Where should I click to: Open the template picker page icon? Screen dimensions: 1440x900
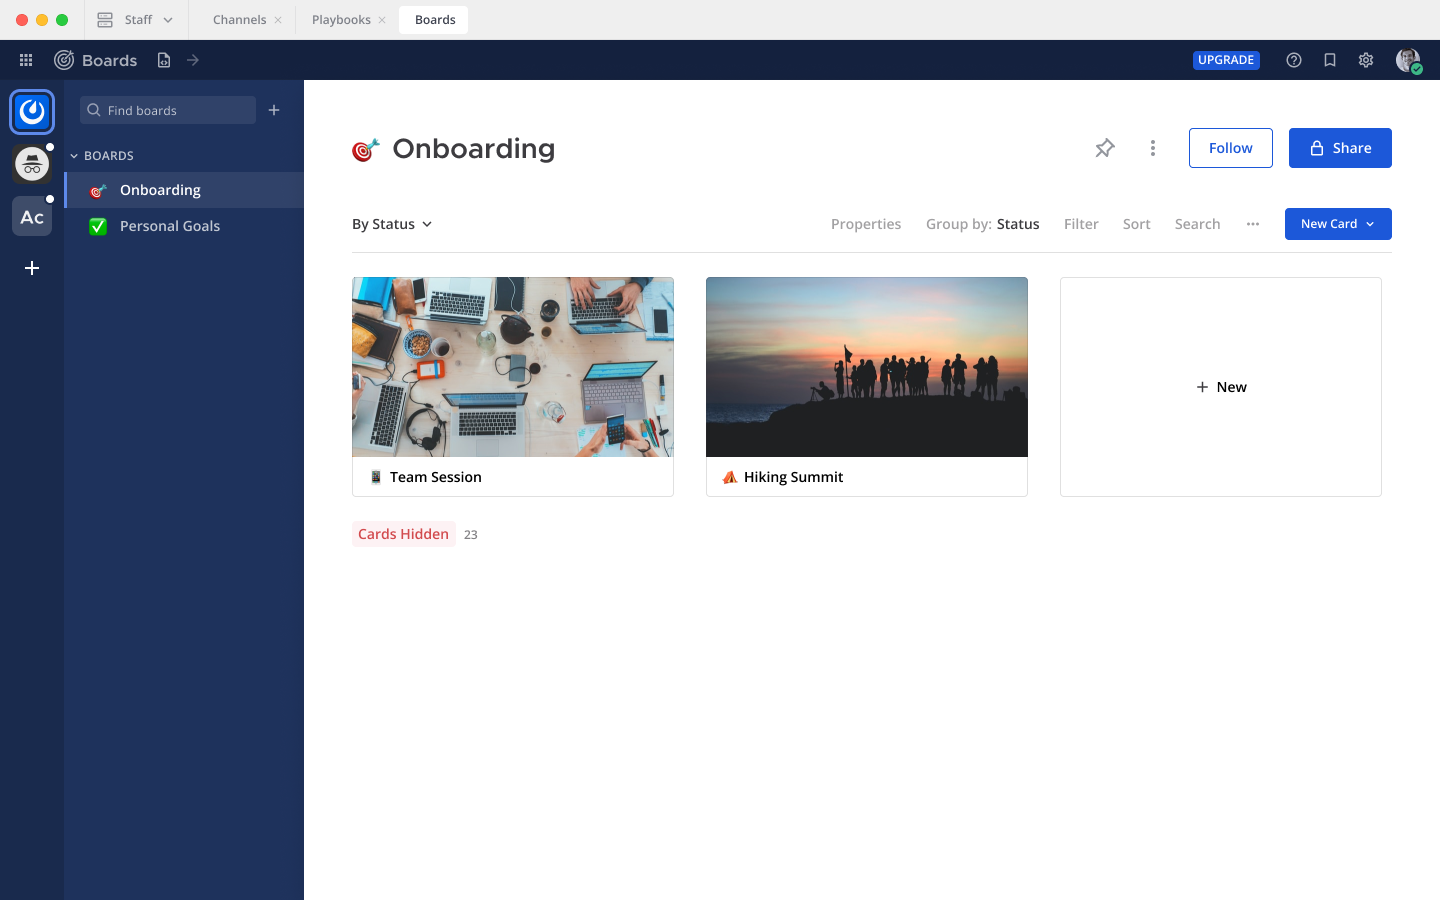tap(163, 60)
